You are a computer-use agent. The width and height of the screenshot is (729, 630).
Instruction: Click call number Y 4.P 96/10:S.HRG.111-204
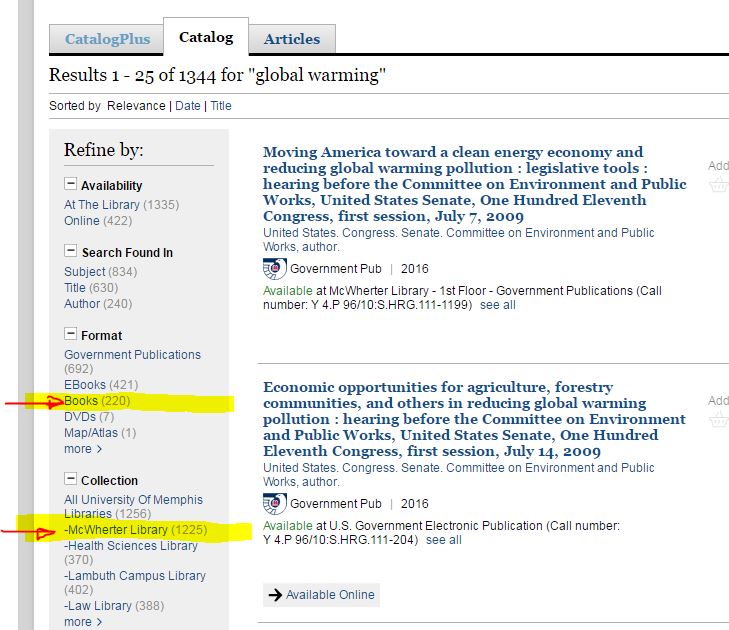pyautogui.click(x=338, y=540)
